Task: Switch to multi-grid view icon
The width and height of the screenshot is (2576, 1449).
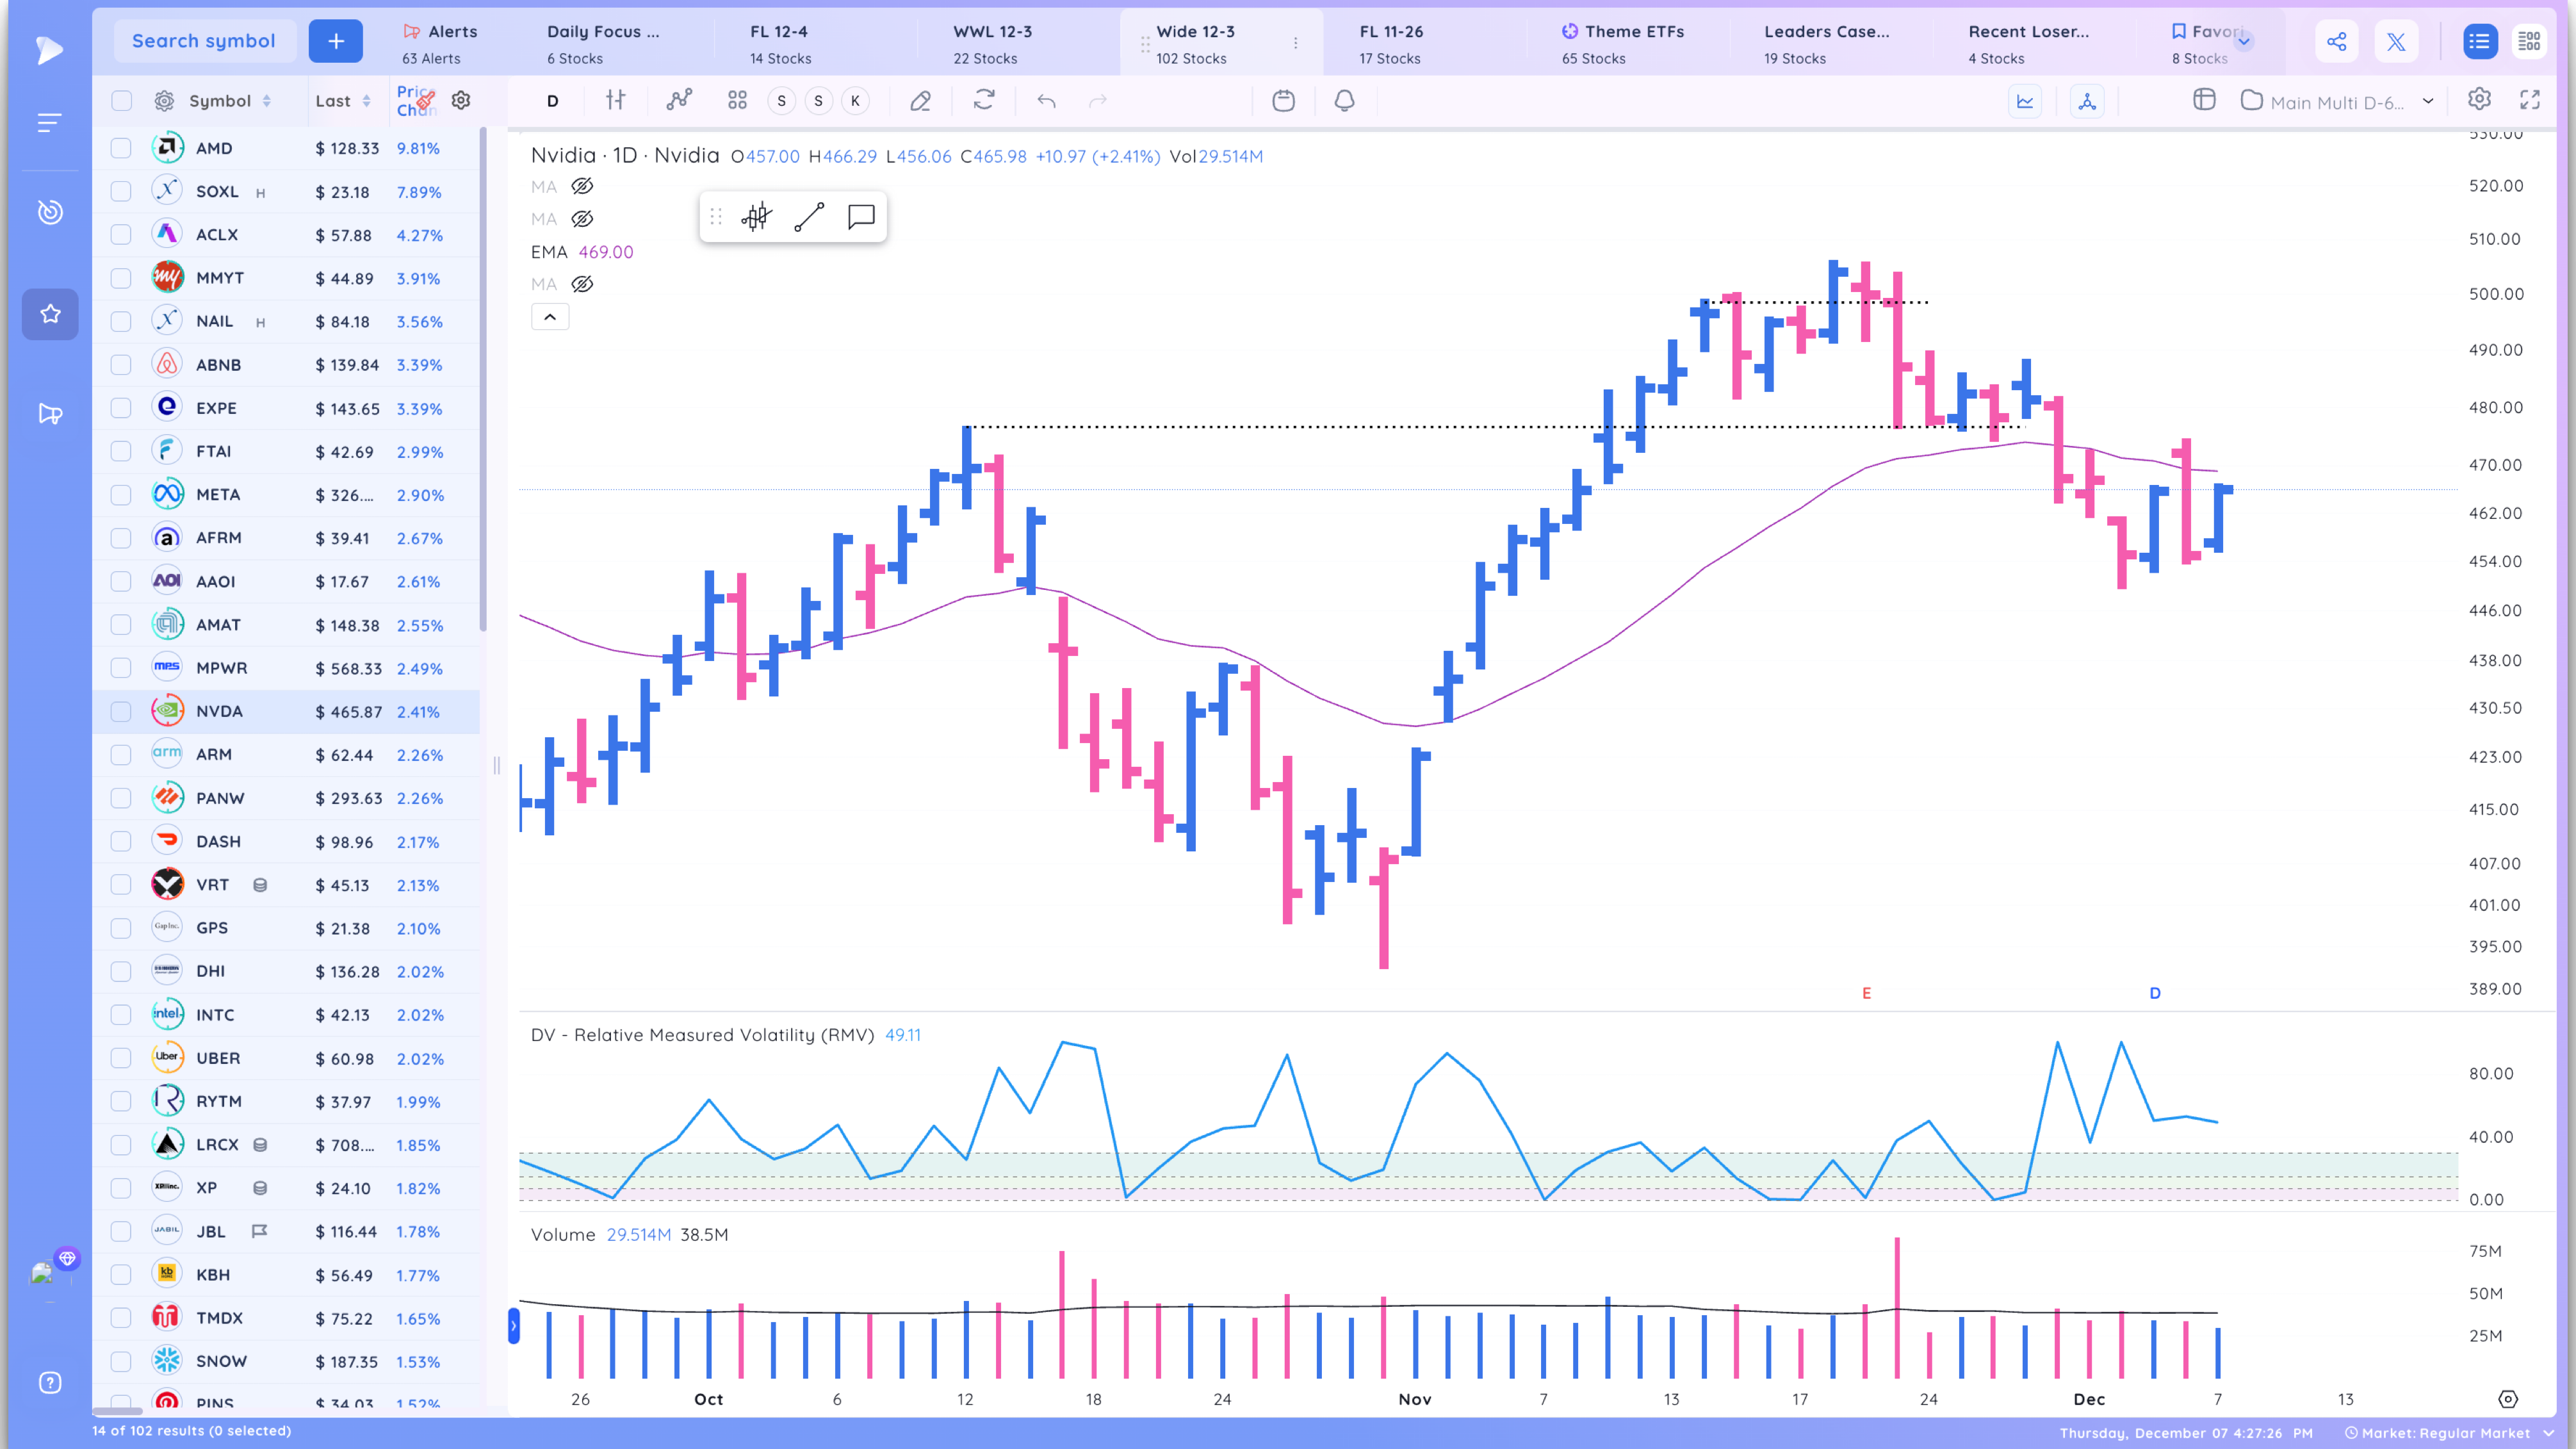Action: pos(2529,41)
